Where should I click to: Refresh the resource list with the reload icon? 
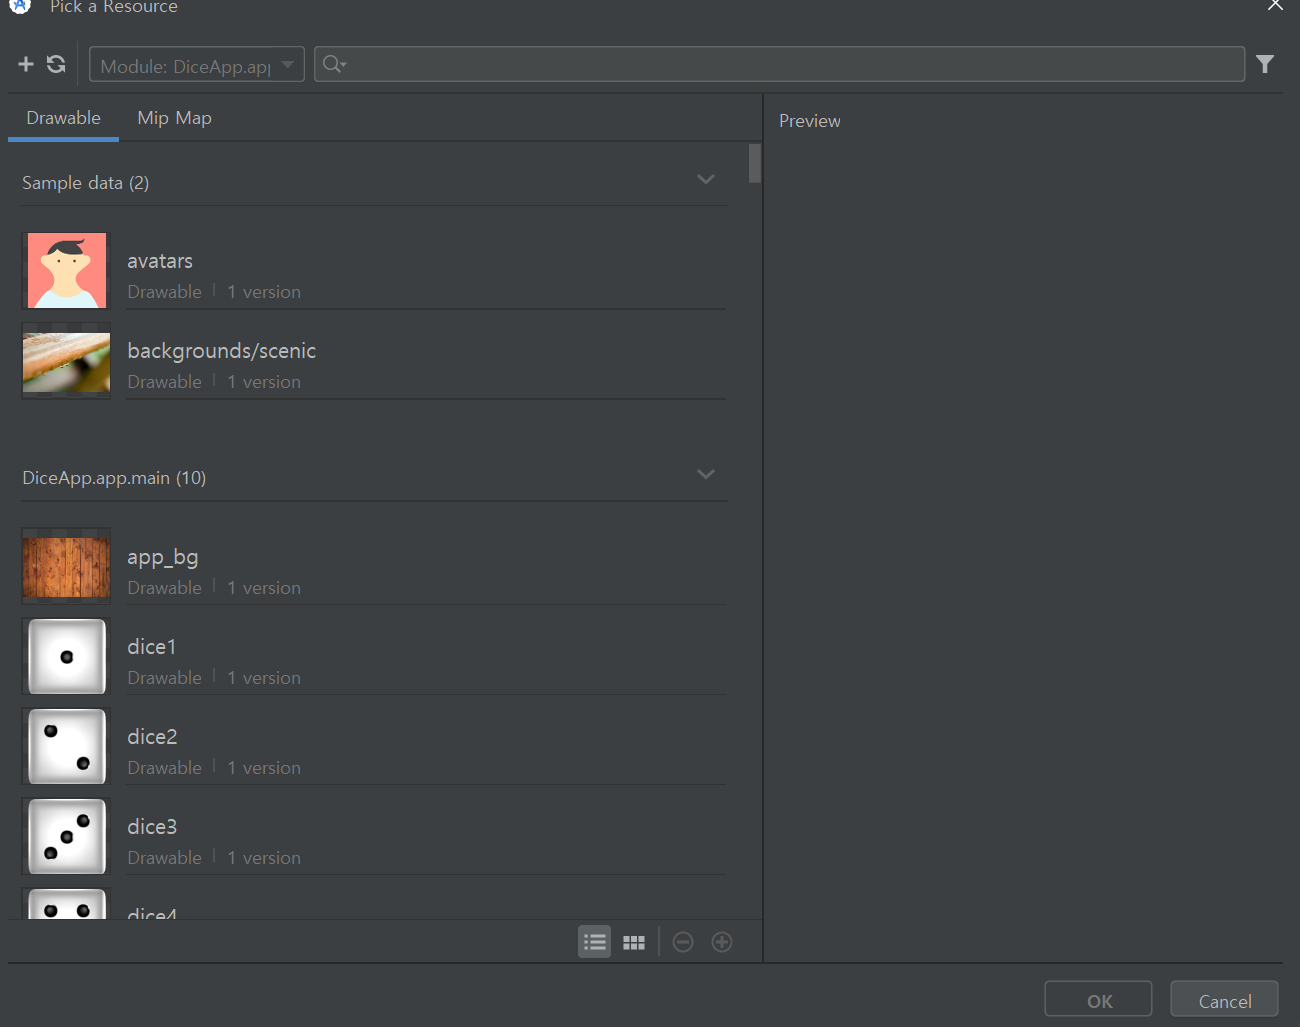56,64
